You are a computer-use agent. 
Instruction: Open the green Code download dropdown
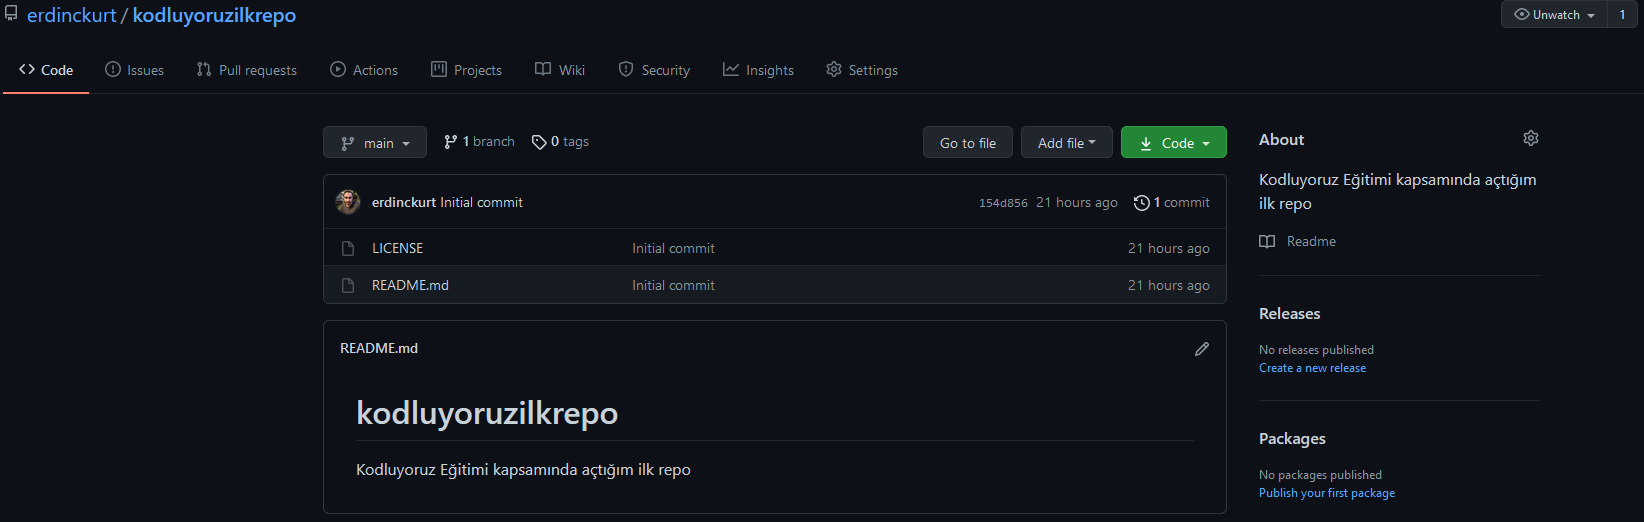coord(1174,143)
